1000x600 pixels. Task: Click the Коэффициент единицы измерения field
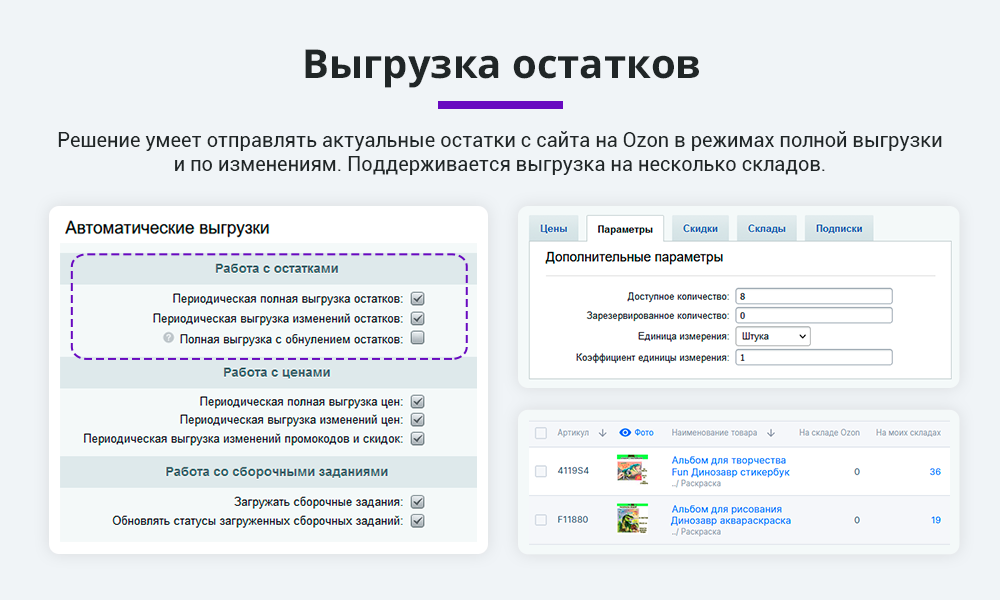click(813, 357)
